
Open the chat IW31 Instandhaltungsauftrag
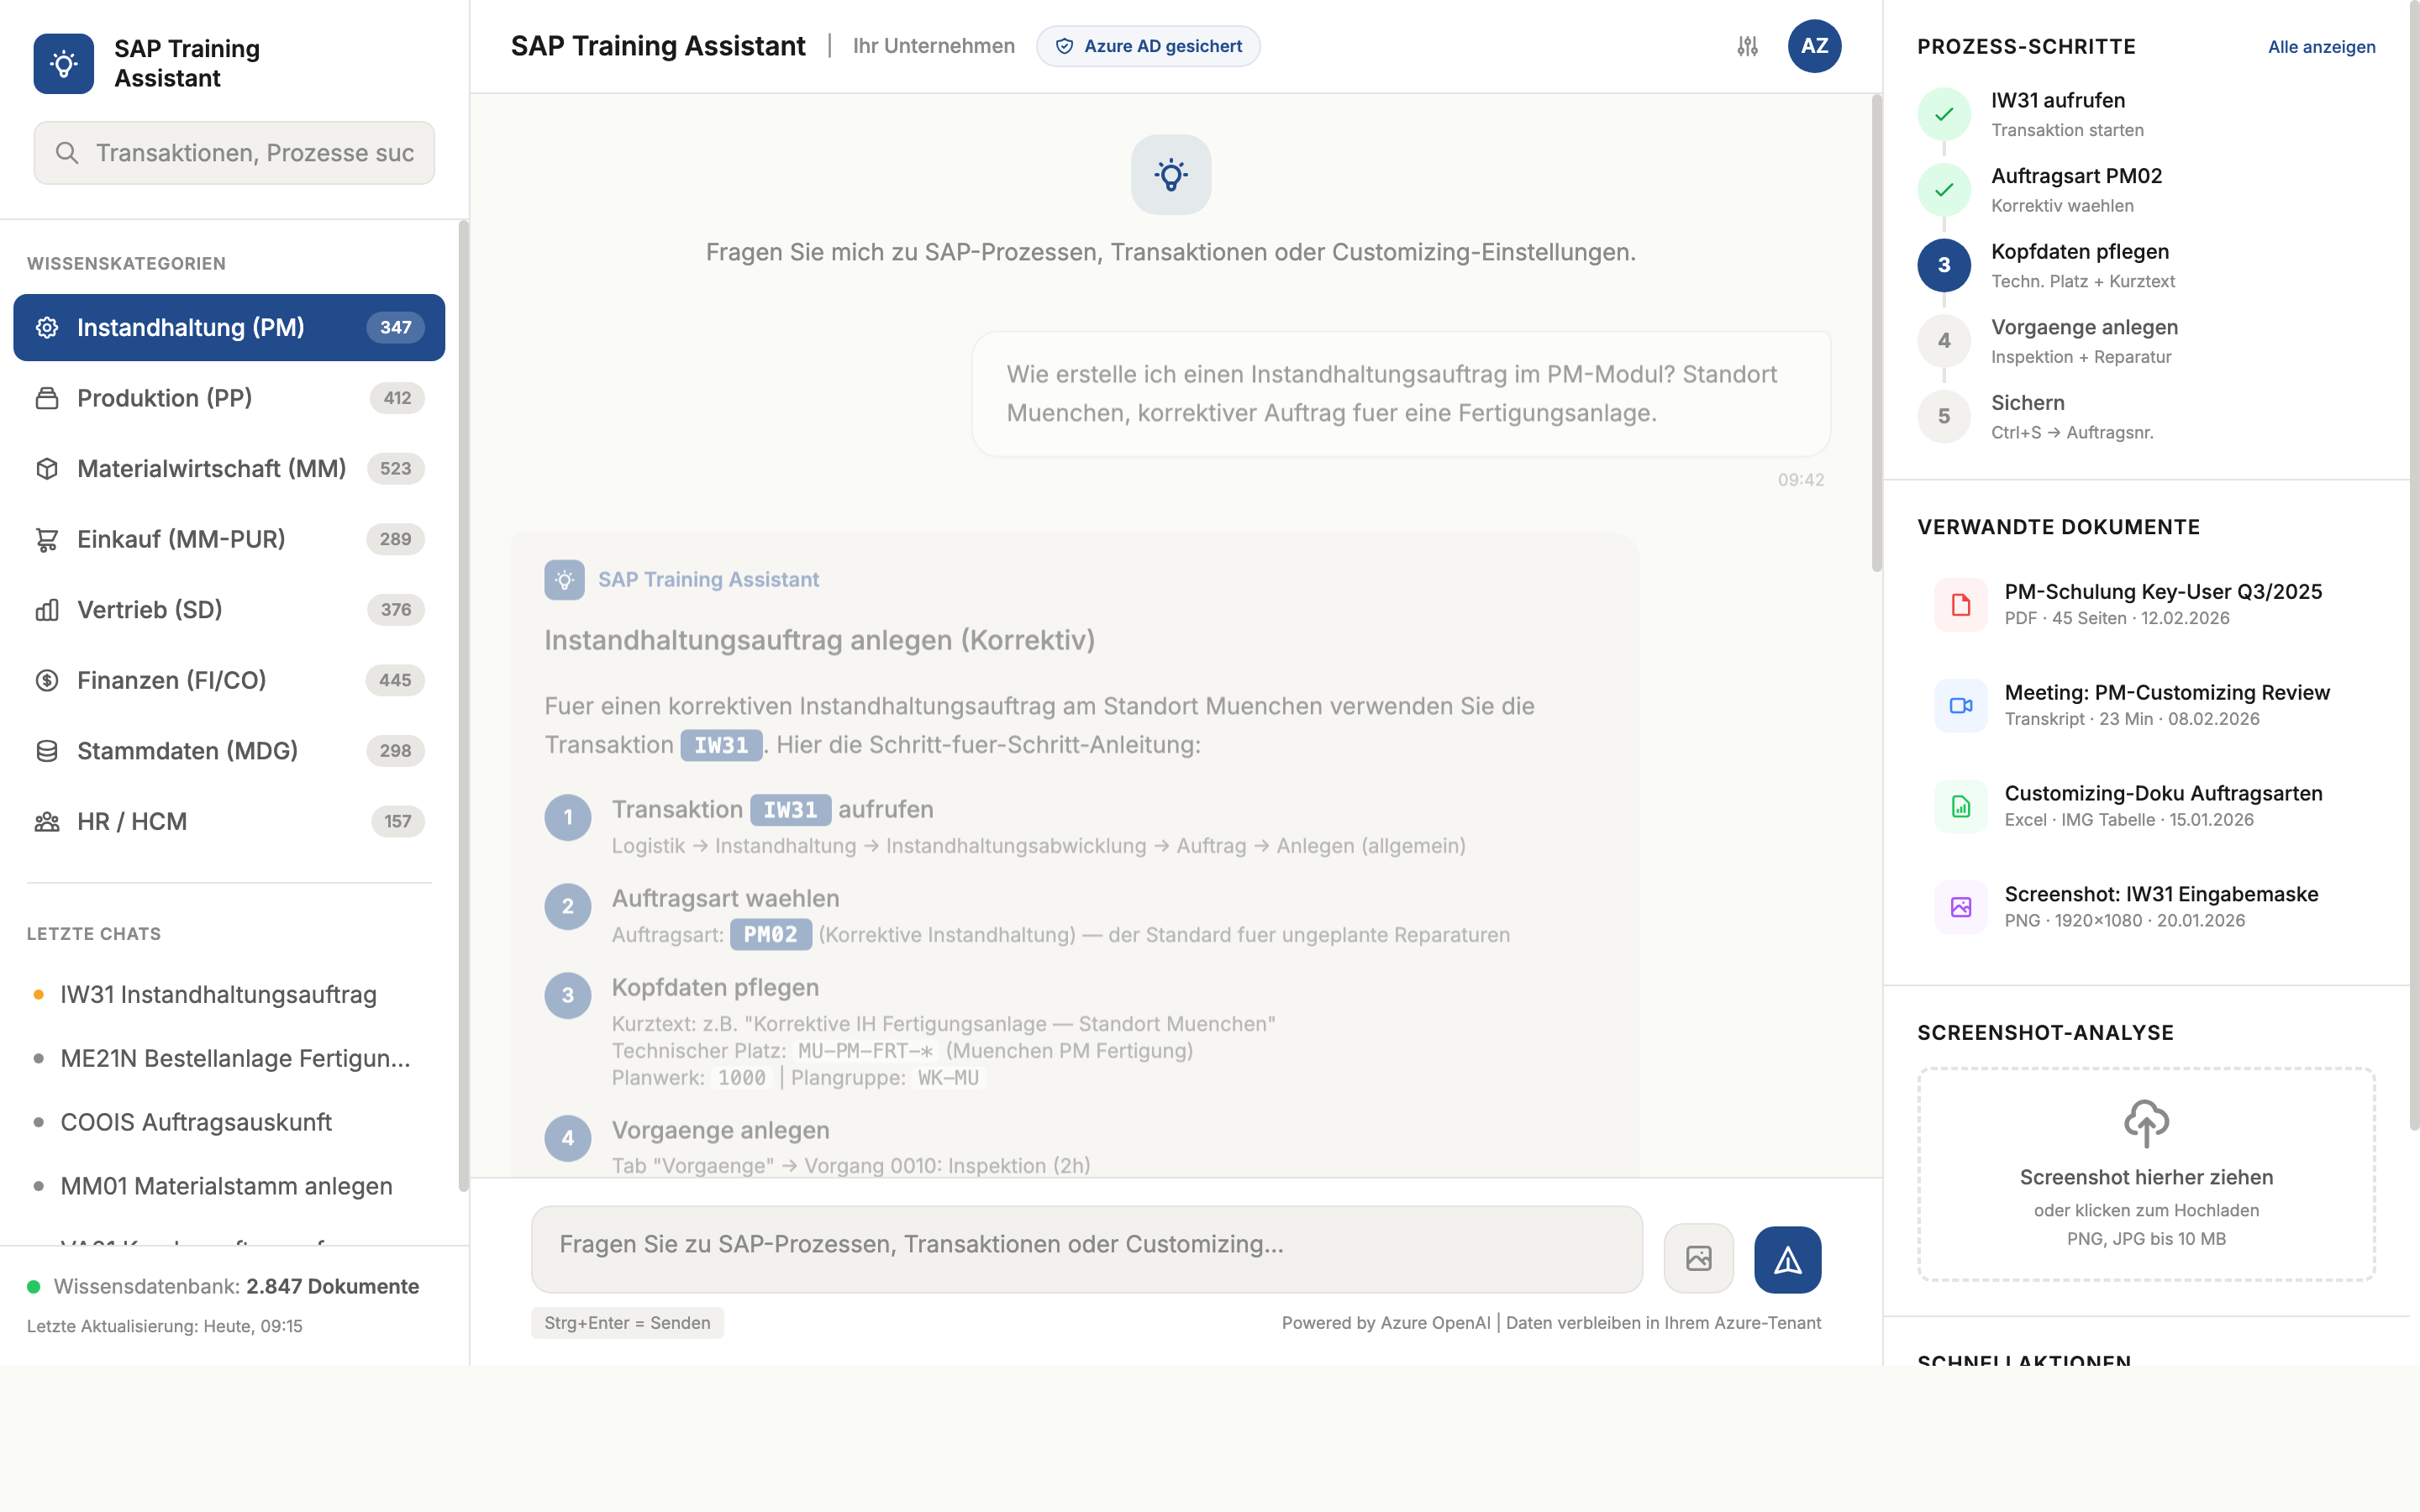[218, 995]
